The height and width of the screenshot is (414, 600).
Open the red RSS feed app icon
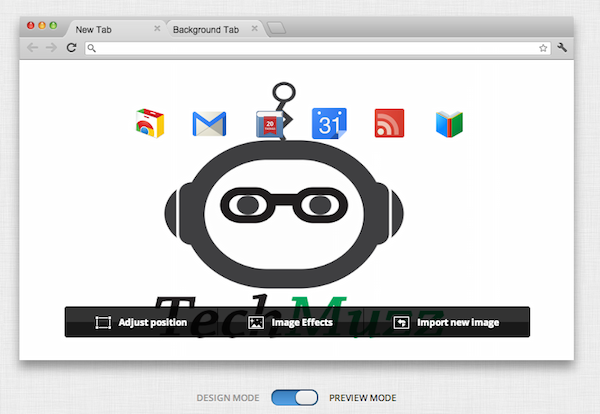coord(389,123)
